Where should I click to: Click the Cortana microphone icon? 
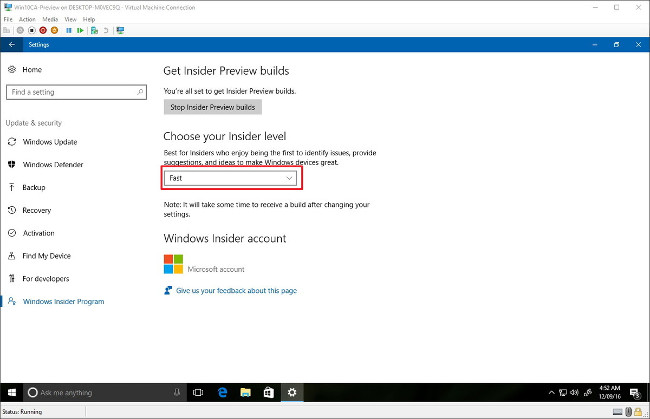(177, 392)
